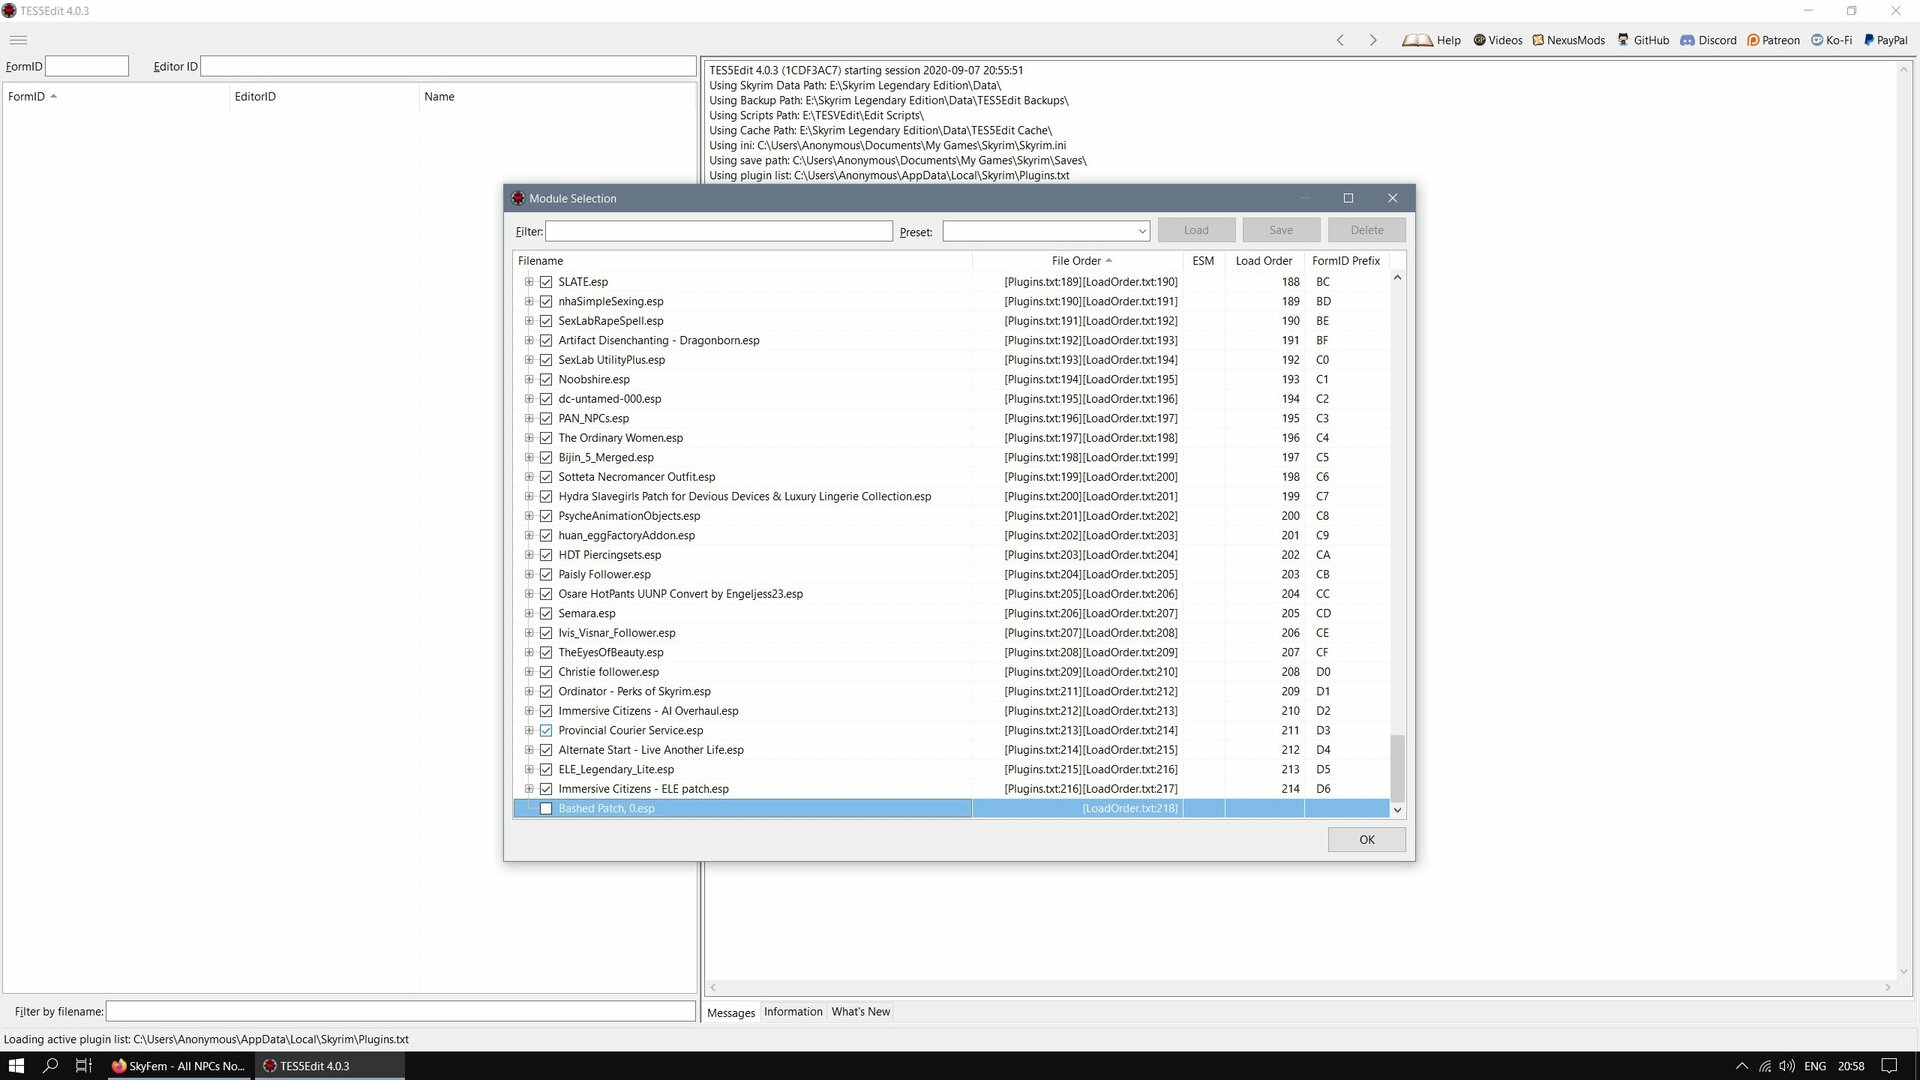Viewport: 1920px width, 1080px height.
Task: Open the NexusMods toolbar link
Action: point(1568,40)
